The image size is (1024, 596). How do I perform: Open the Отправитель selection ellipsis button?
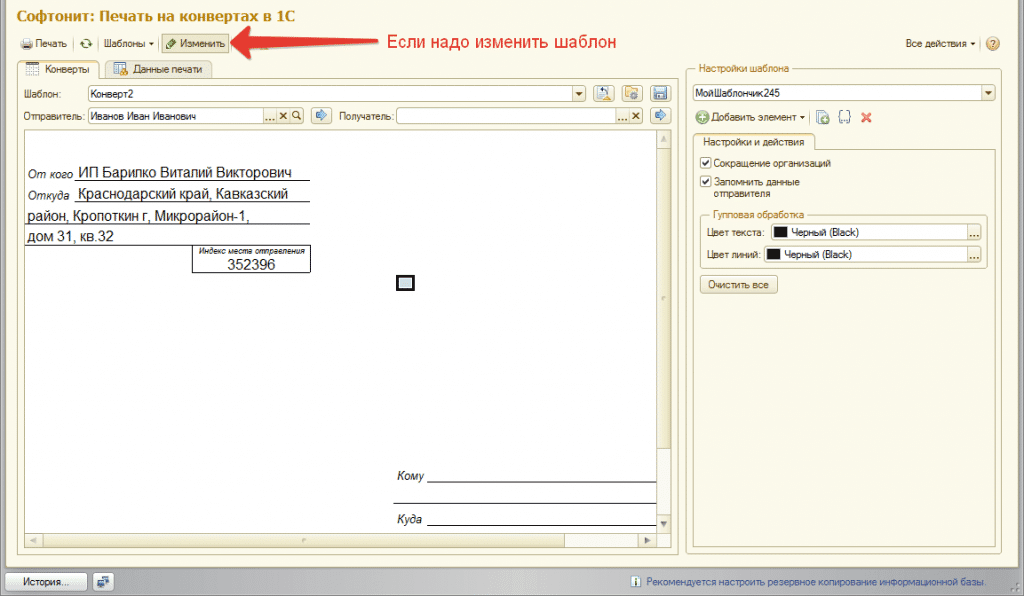270,116
